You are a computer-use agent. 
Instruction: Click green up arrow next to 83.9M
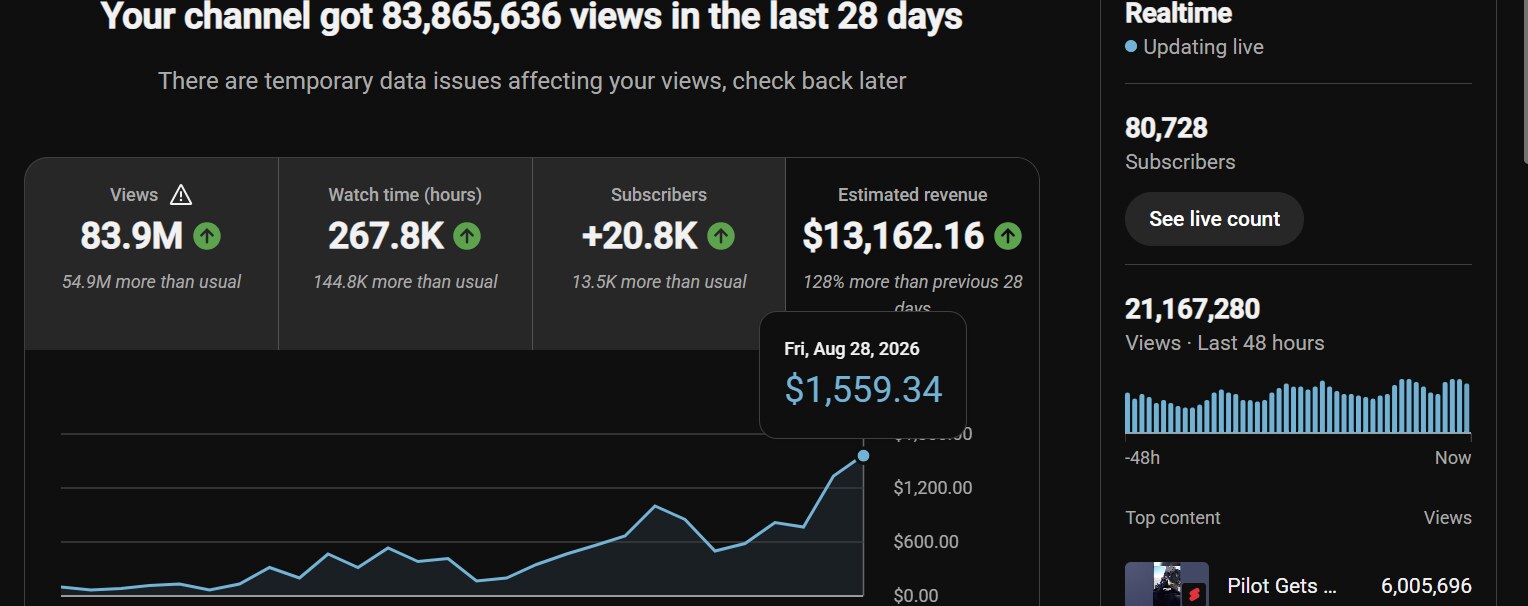(x=207, y=236)
